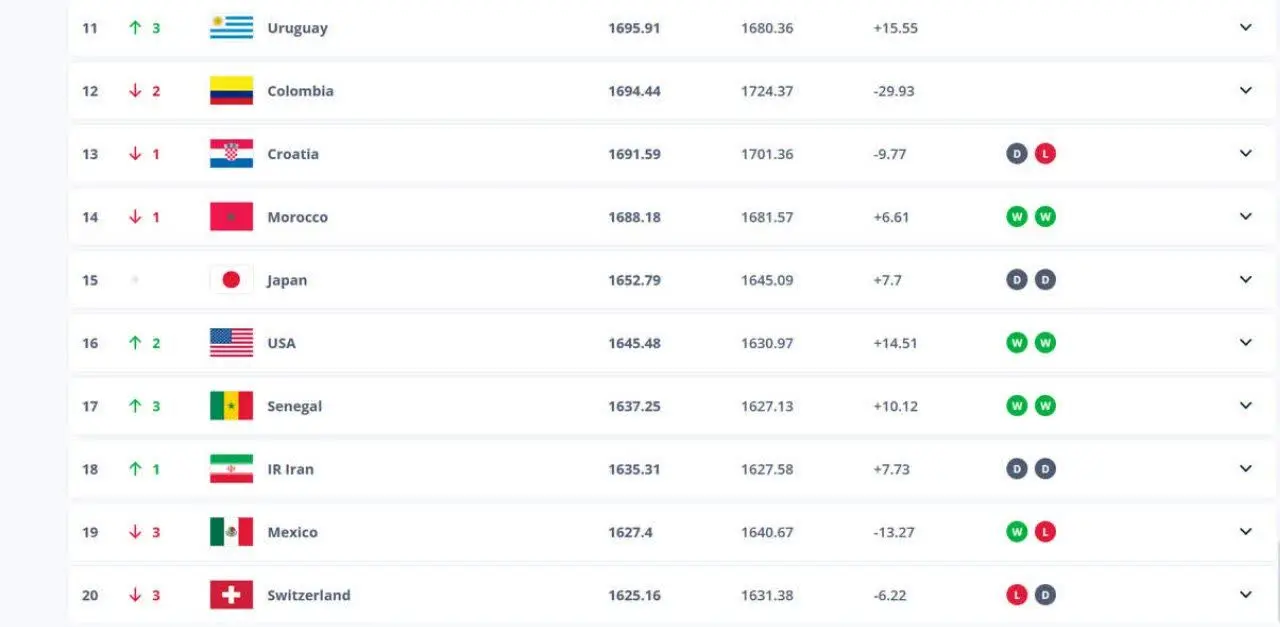This screenshot has height=627, width=1280.
Task: Click Mexico's green win result badge
Action: [x=1017, y=532]
